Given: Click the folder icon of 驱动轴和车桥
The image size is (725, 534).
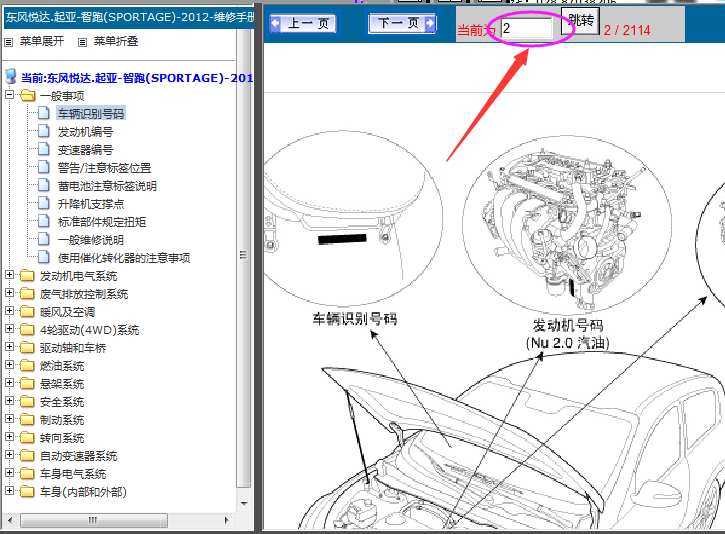Looking at the screenshot, I should [x=27, y=348].
